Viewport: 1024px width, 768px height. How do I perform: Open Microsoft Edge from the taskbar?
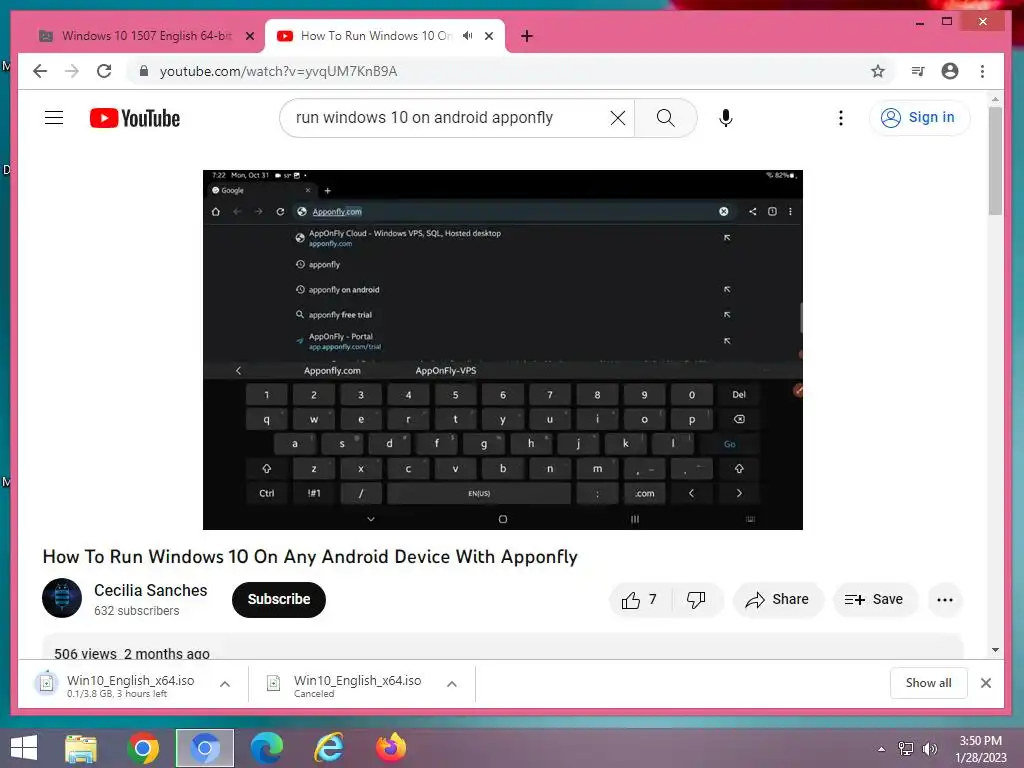(267, 748)
